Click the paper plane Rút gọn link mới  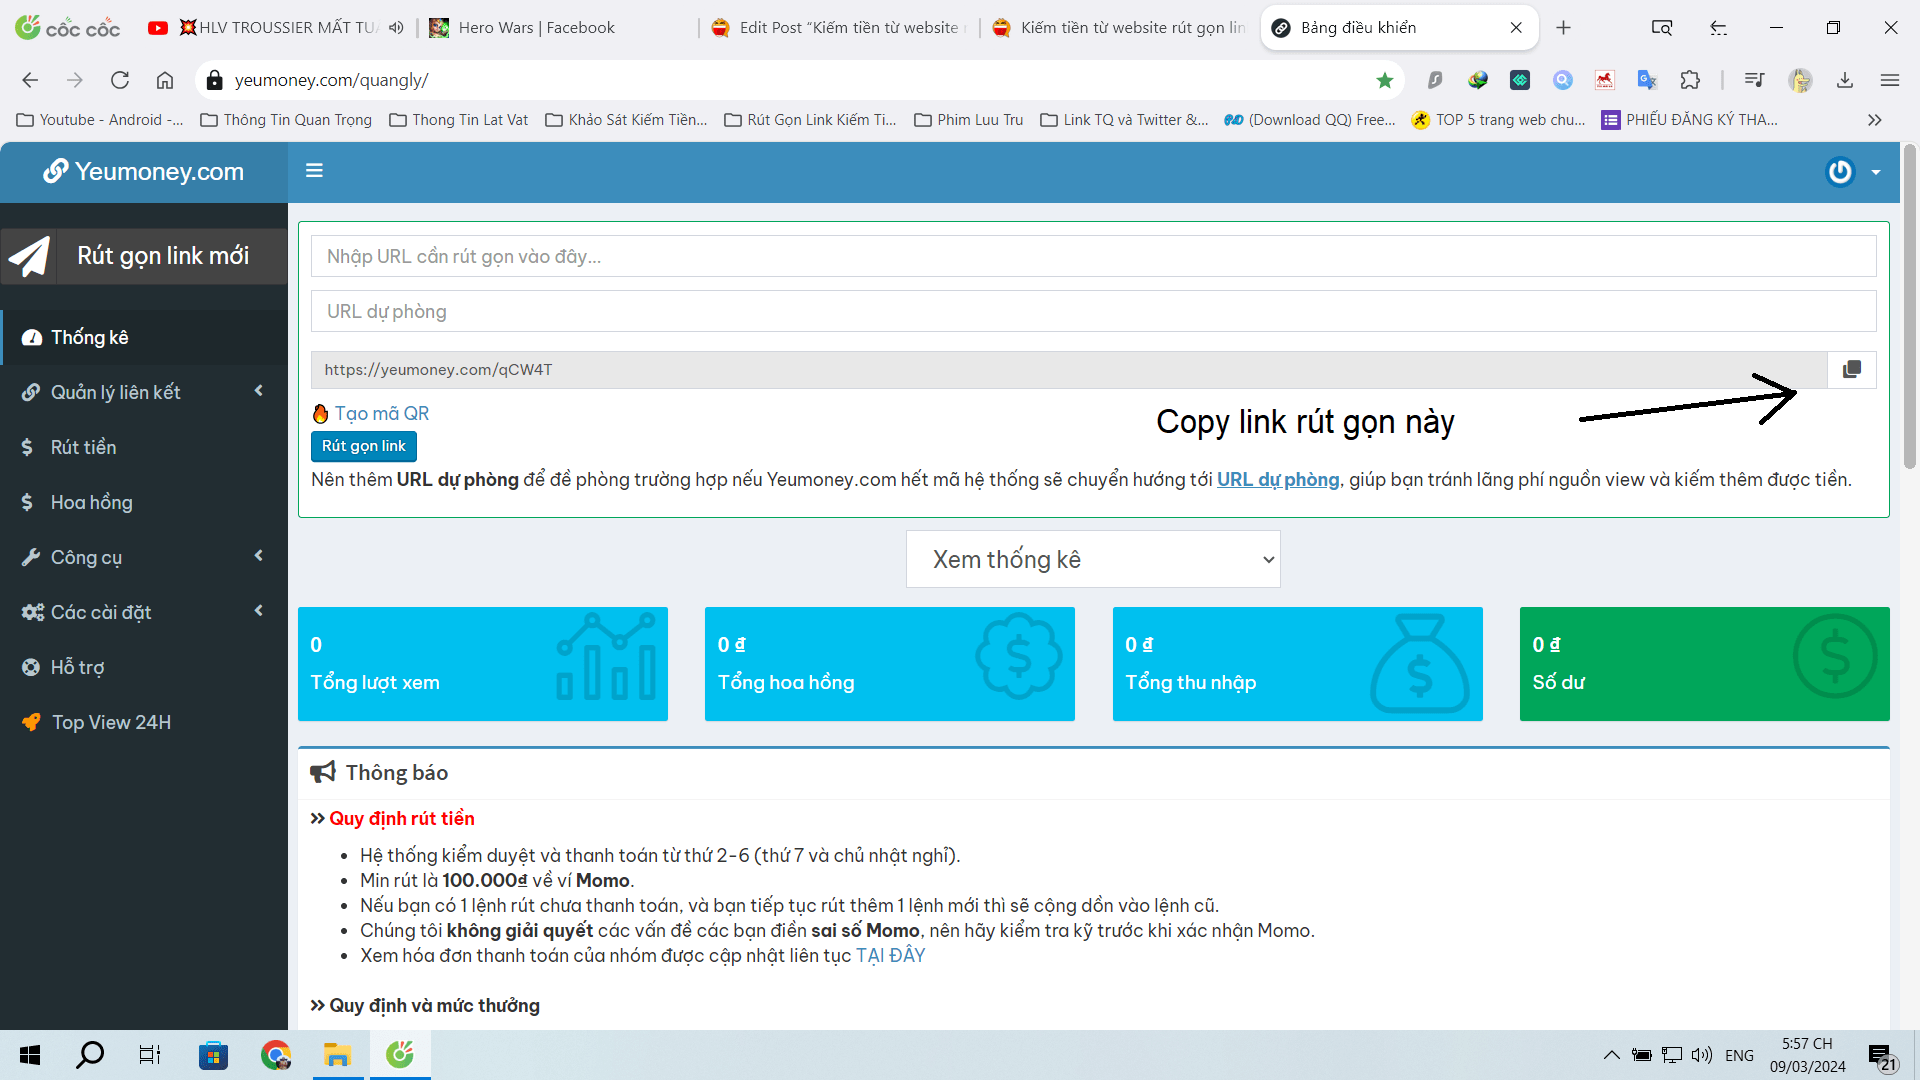coord(144,256)
